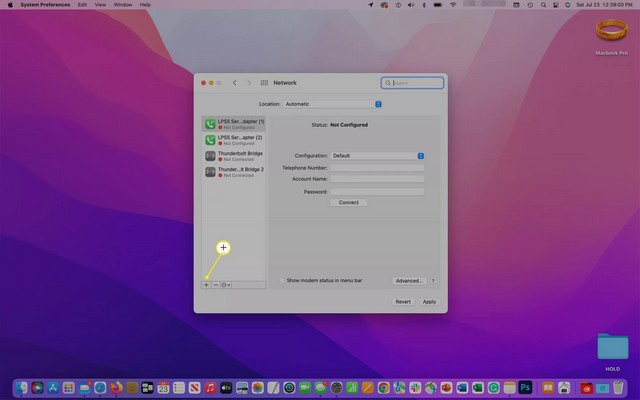Open Firefox from the Dock

[x=116, y=387]
